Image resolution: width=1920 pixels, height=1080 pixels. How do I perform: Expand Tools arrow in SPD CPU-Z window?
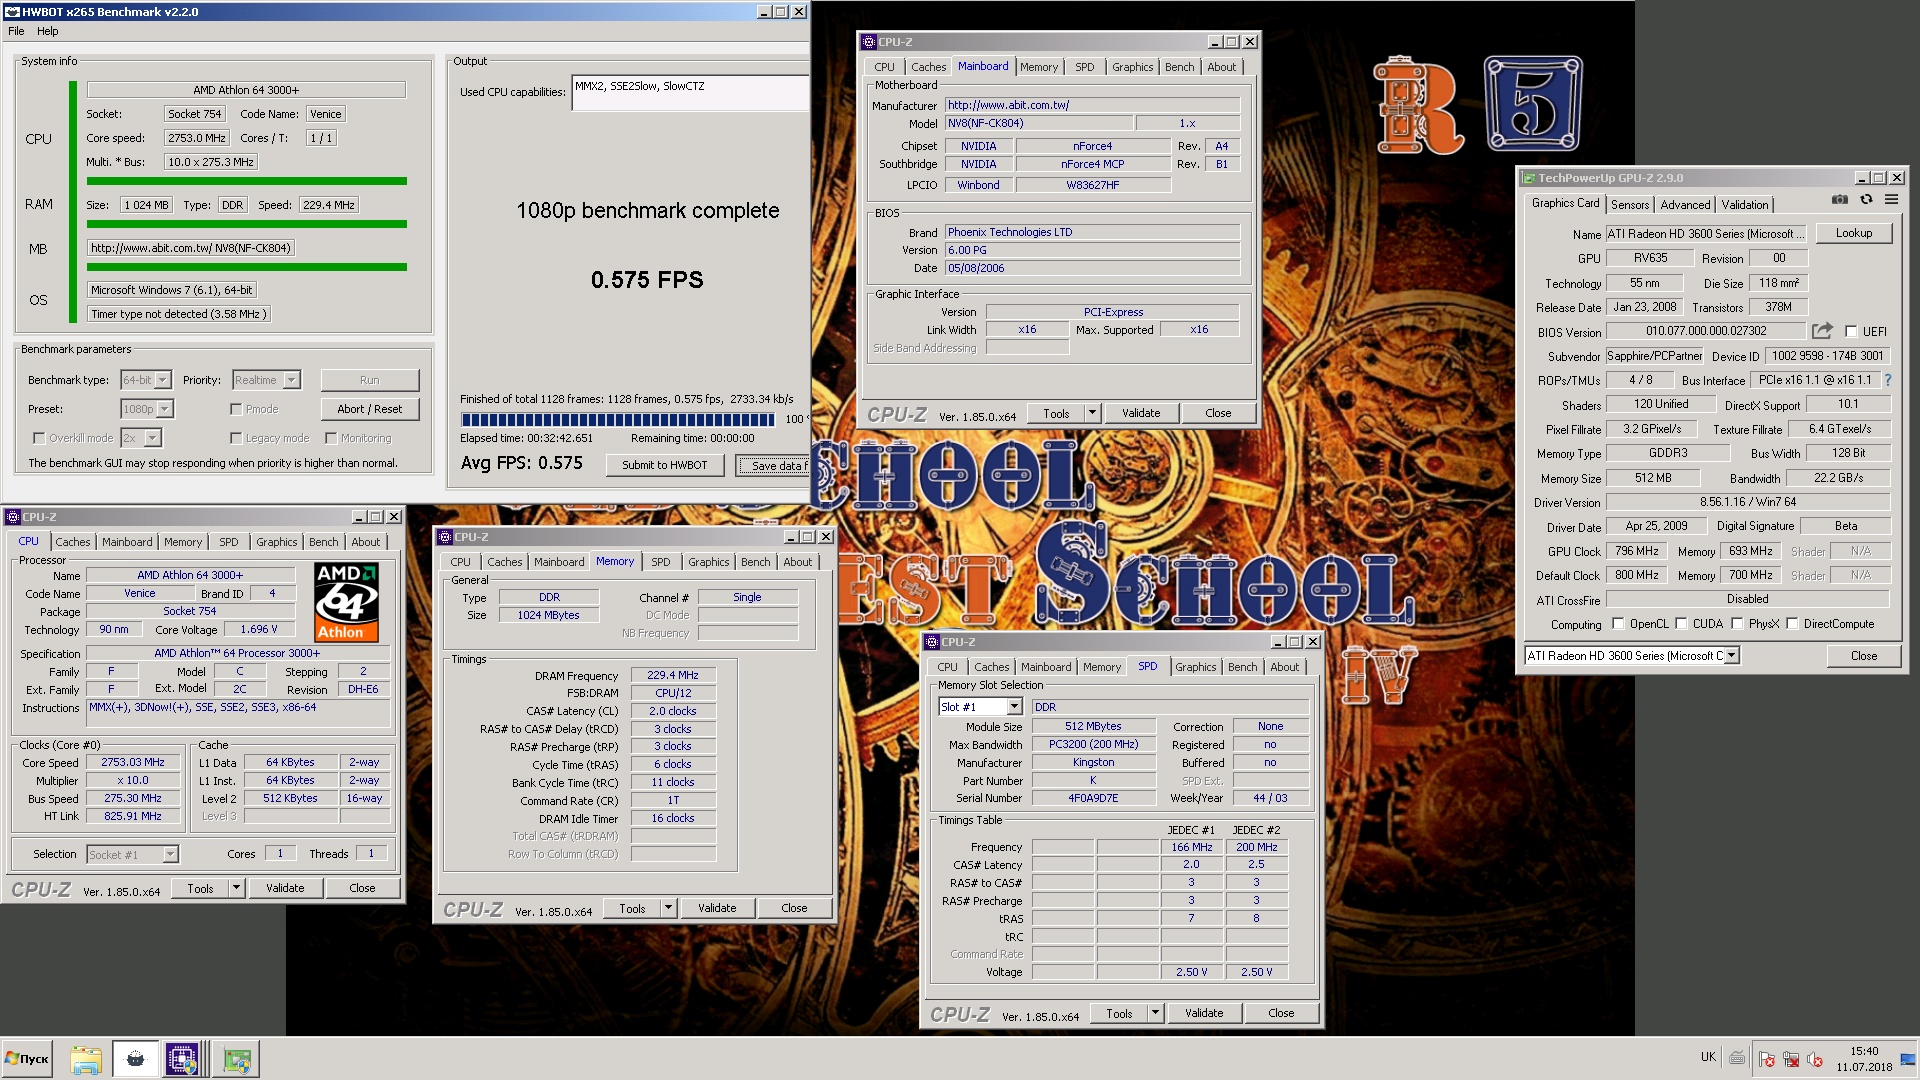coord(1156,1013)
